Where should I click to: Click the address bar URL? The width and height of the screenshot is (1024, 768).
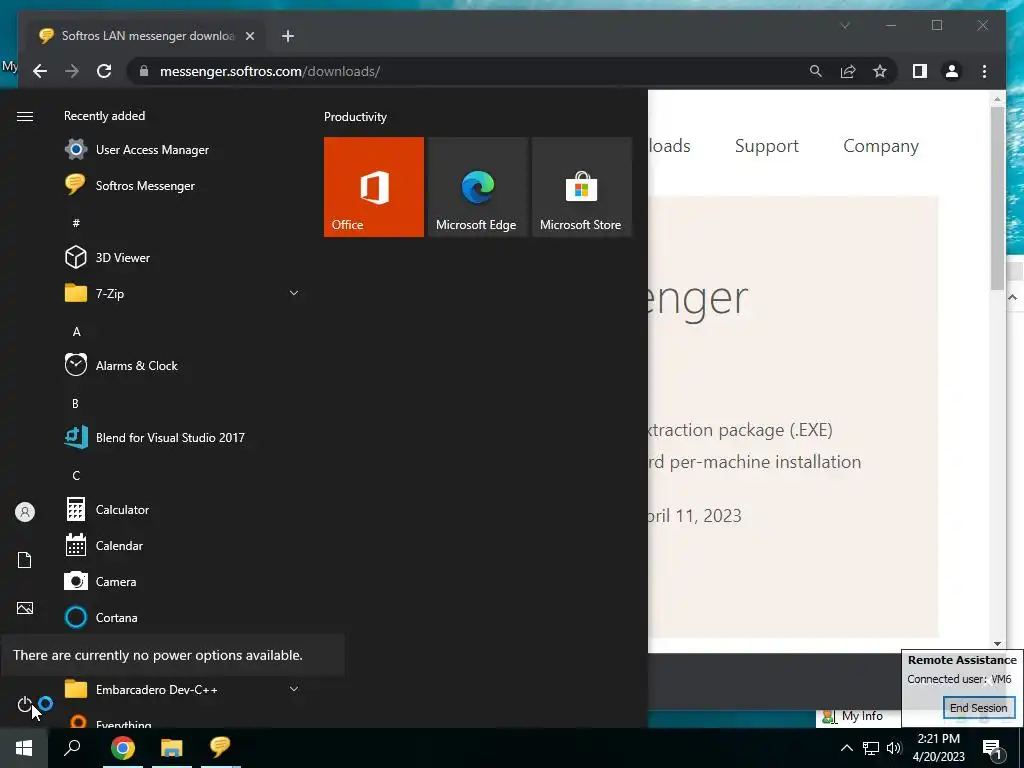(270, 71)
